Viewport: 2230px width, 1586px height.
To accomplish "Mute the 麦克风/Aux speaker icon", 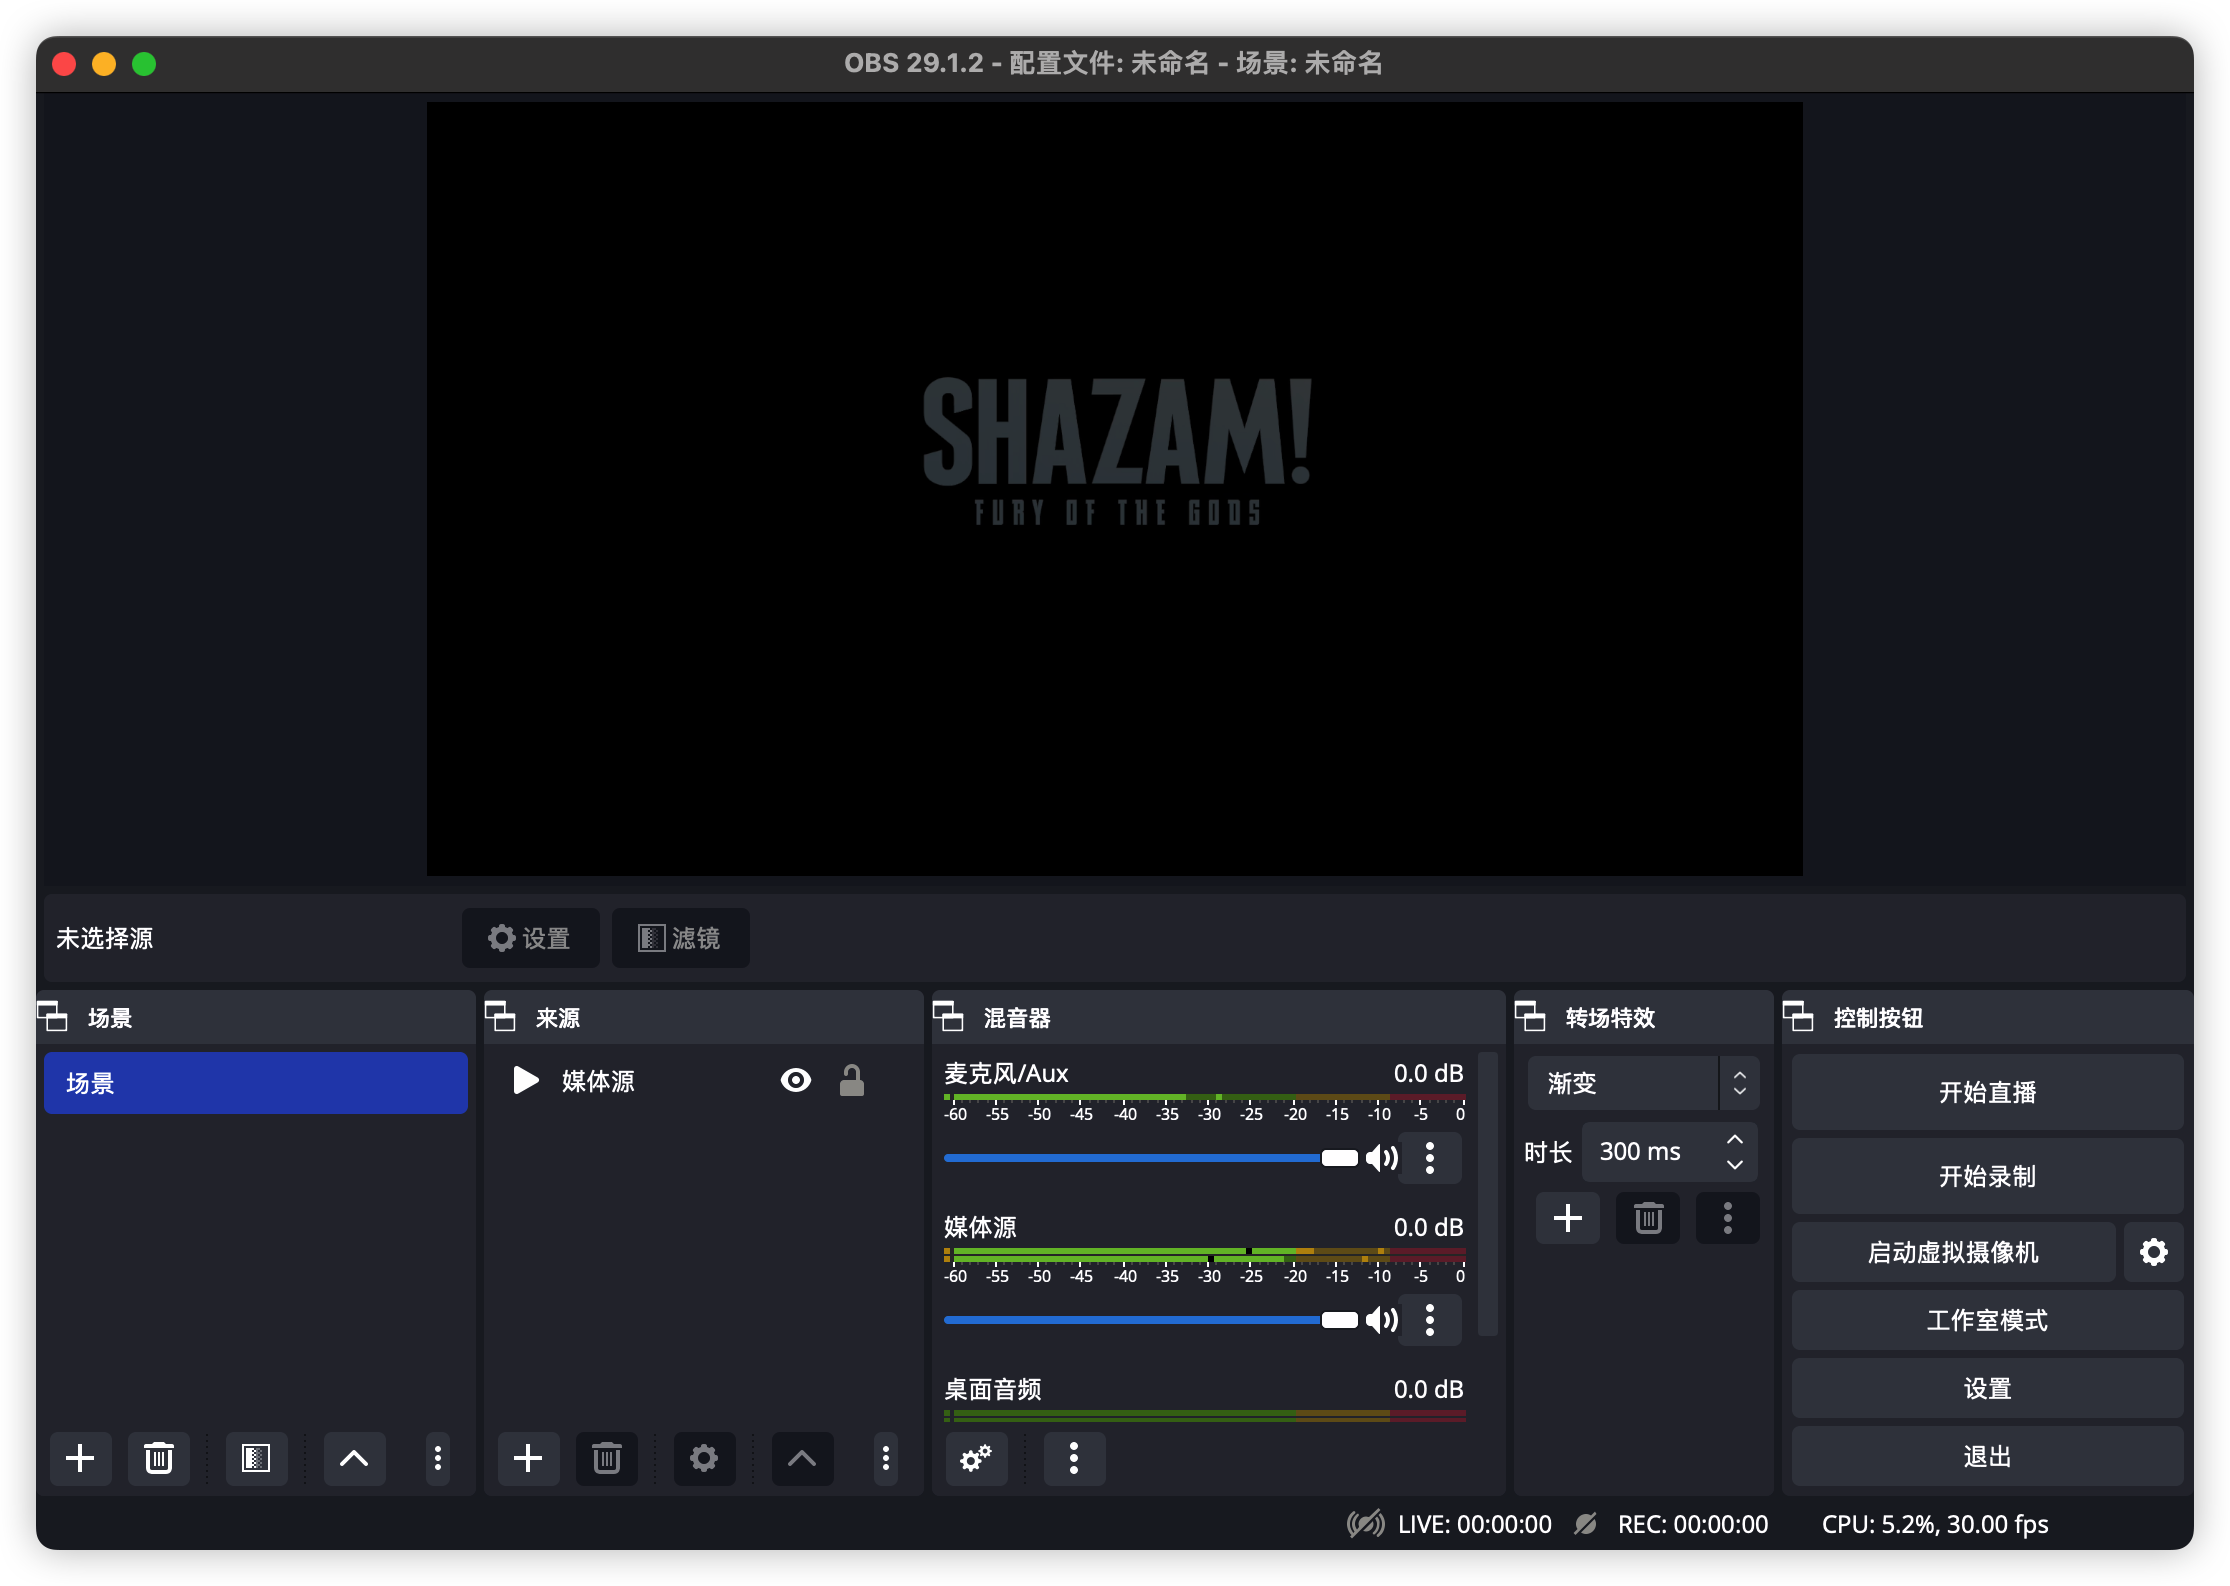I will [1382, 1158].
